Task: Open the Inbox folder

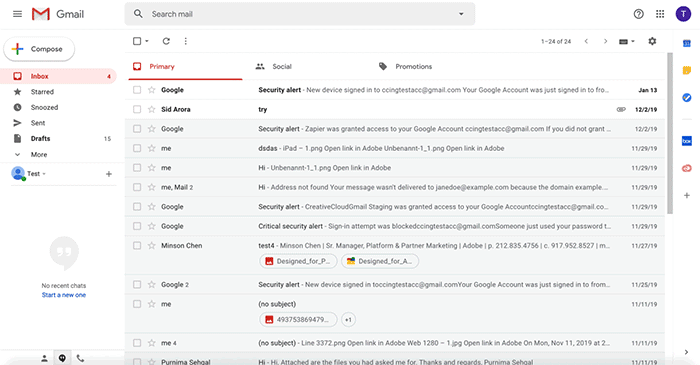Action: 58,76
